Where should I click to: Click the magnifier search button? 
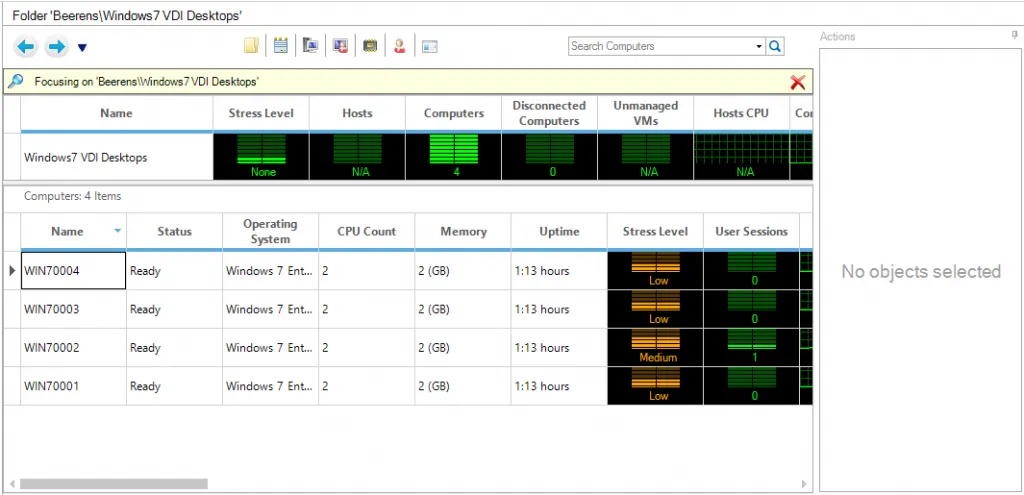775,46
